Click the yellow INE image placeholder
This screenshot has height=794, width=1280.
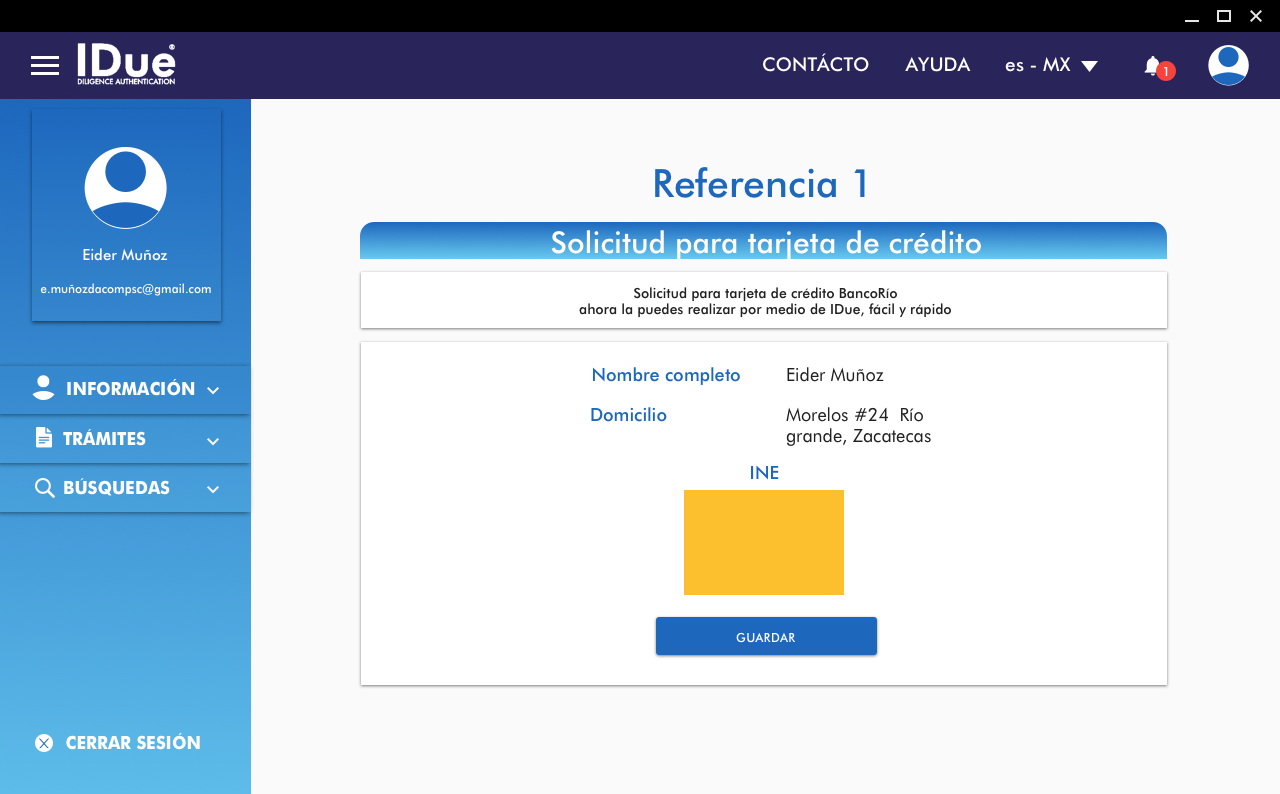[x=764, y=542]
